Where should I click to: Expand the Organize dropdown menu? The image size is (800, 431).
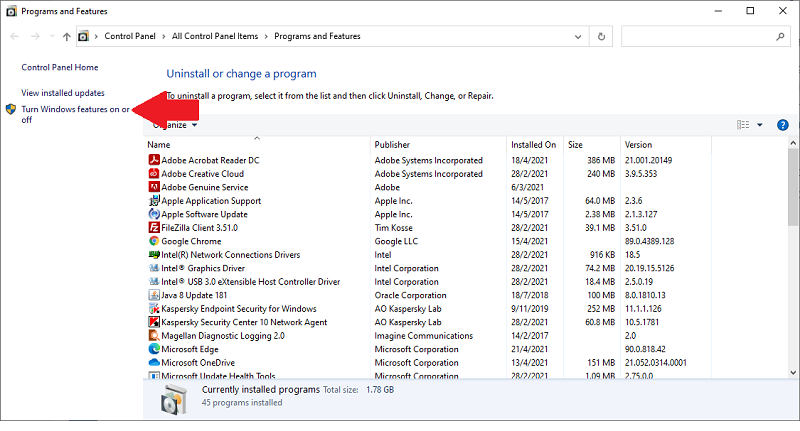(176, 125)
